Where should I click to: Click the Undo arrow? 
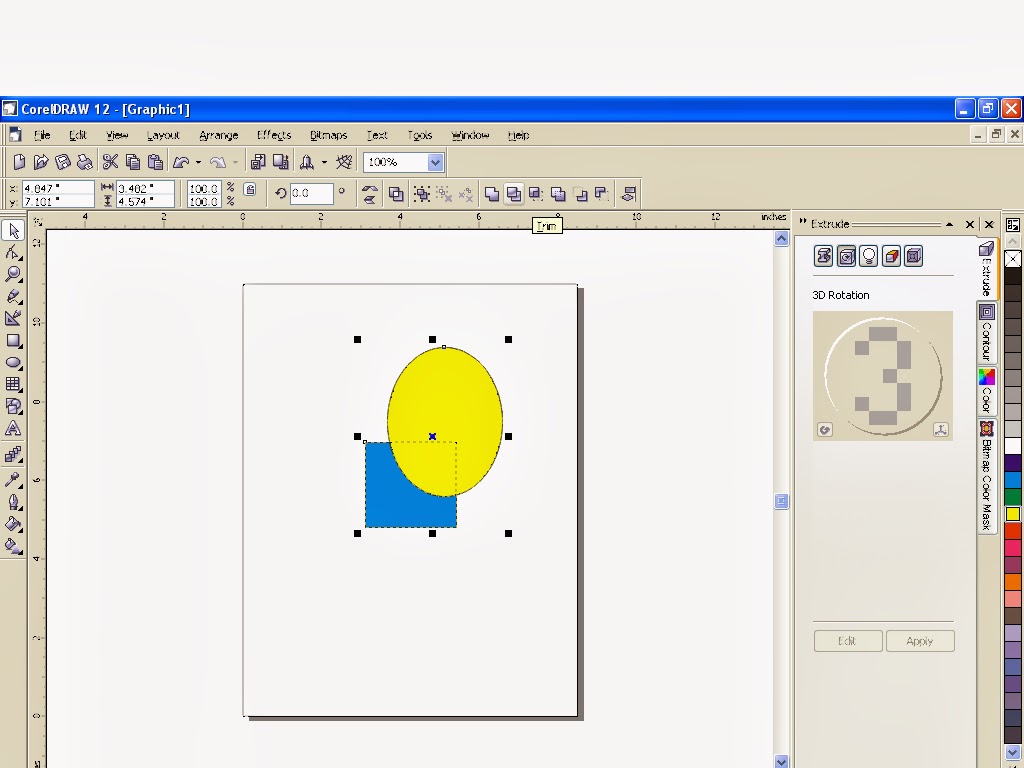pyautogui.click(x=181, y=162)
